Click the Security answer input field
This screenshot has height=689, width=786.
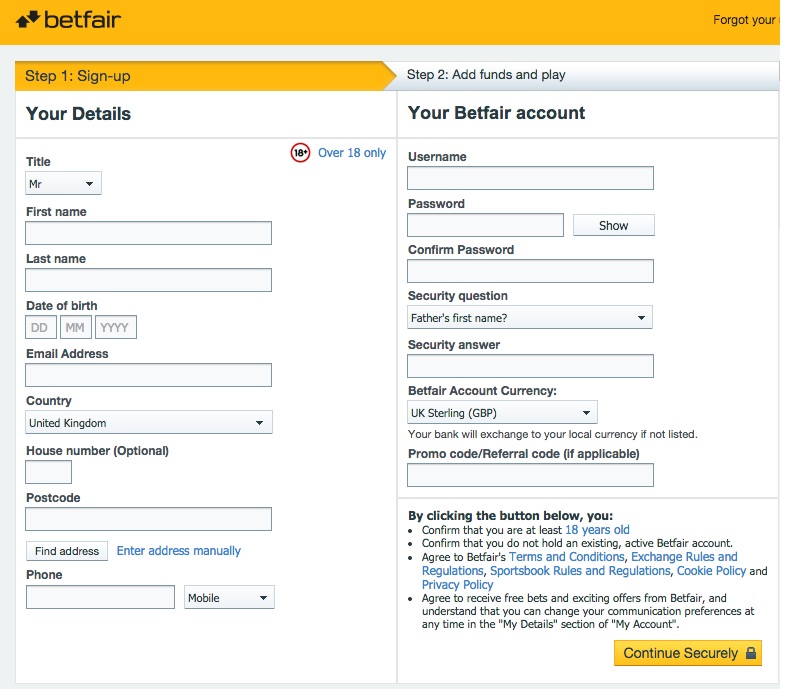coord(530,366)
